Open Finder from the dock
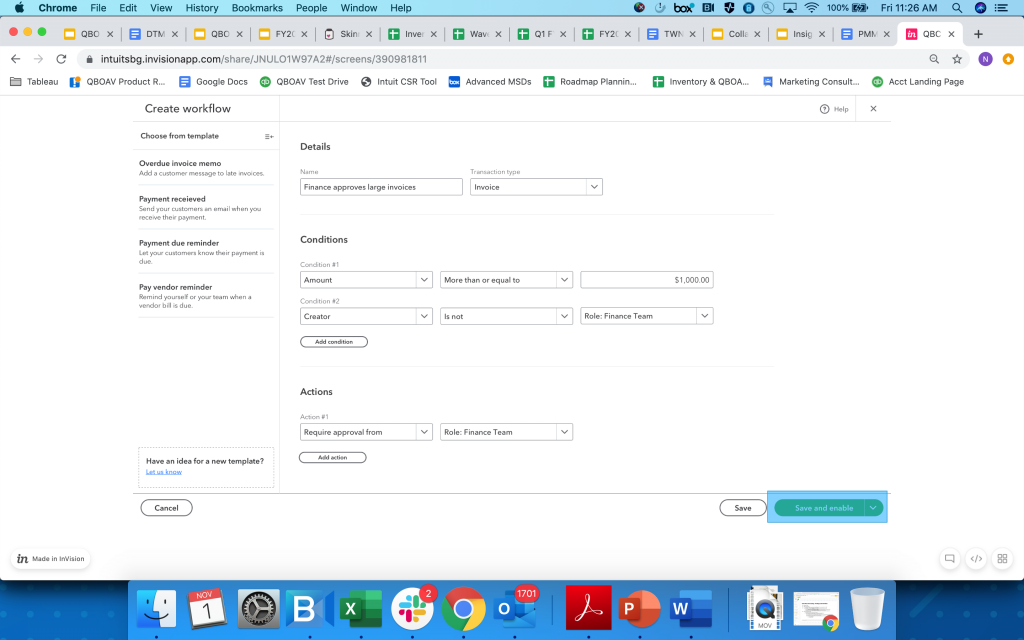The width and height of the screenshot is (1024, 640). pos(156,609)
